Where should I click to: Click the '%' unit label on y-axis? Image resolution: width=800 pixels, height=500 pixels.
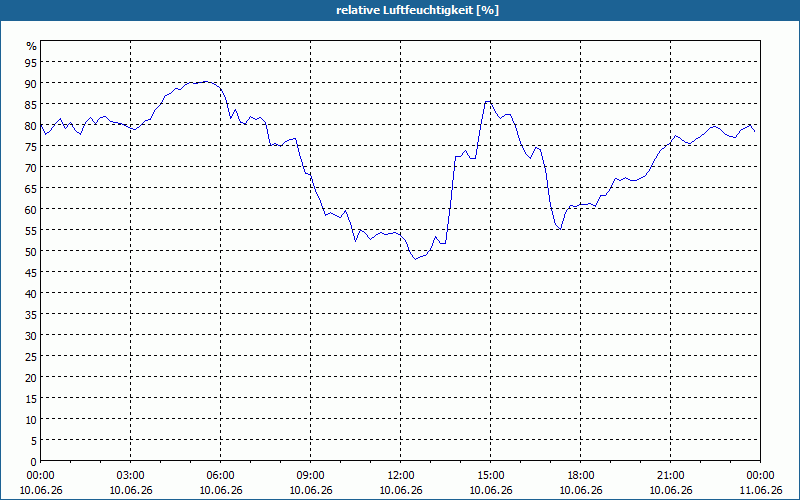(x=32, y=46)
